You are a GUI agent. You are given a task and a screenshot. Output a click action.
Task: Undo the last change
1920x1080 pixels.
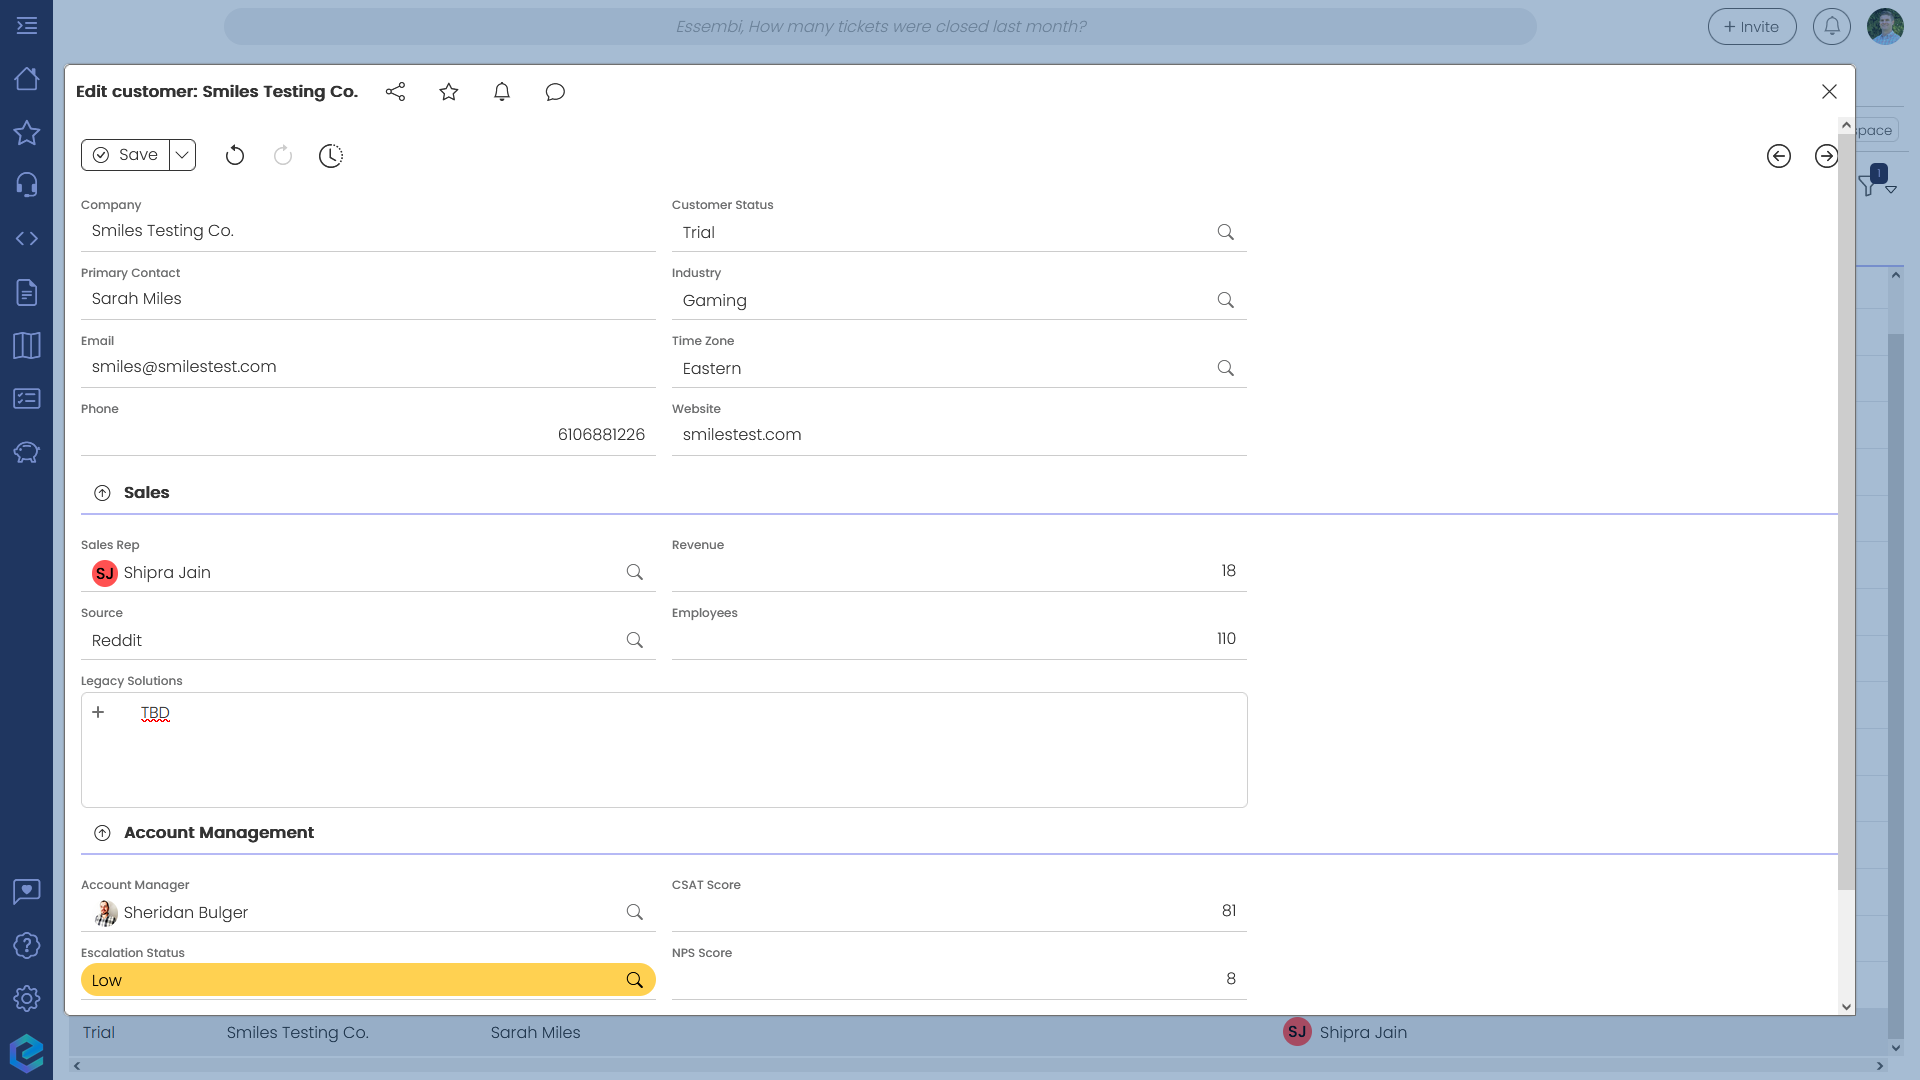235,155
